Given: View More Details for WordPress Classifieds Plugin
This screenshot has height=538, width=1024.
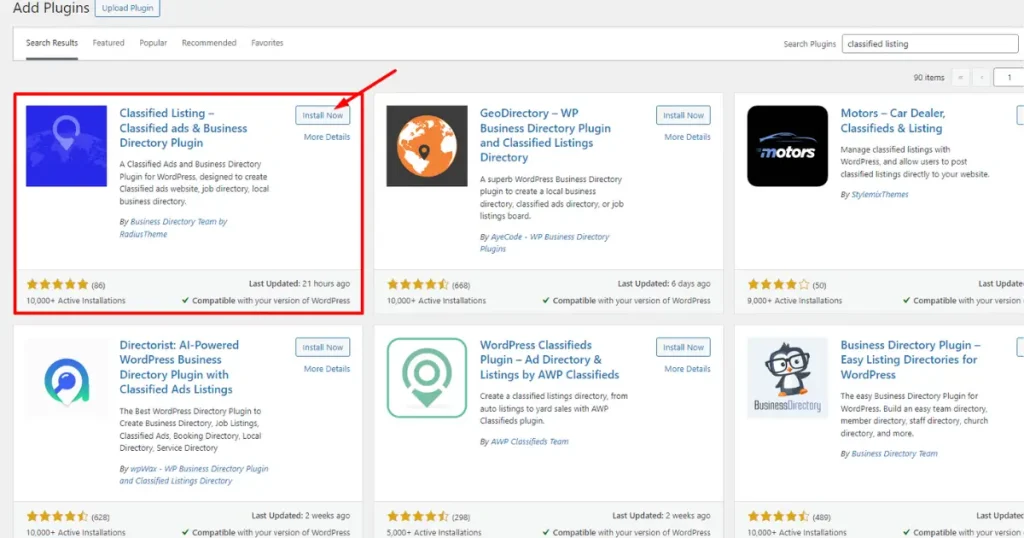Looking at the screenshot, I should 687,369.
